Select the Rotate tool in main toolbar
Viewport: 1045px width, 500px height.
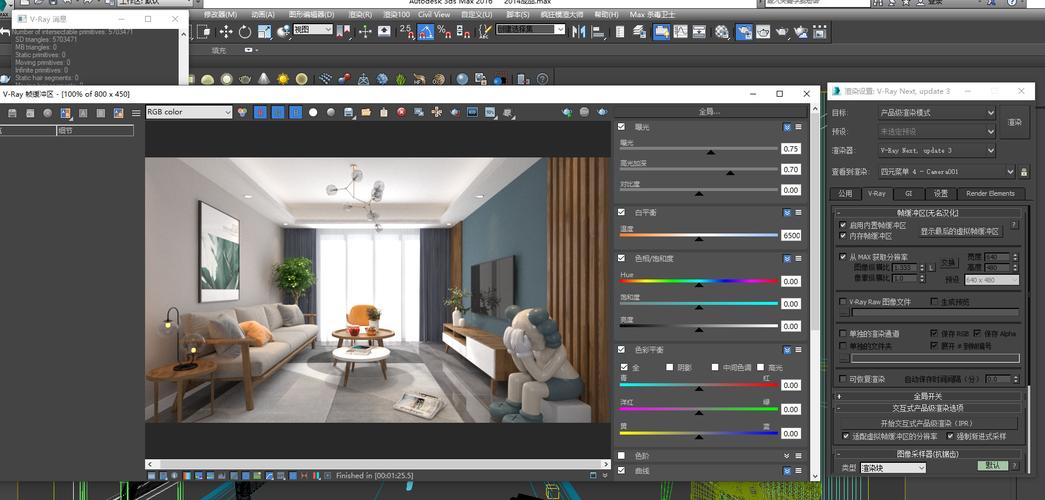[245, 32]
